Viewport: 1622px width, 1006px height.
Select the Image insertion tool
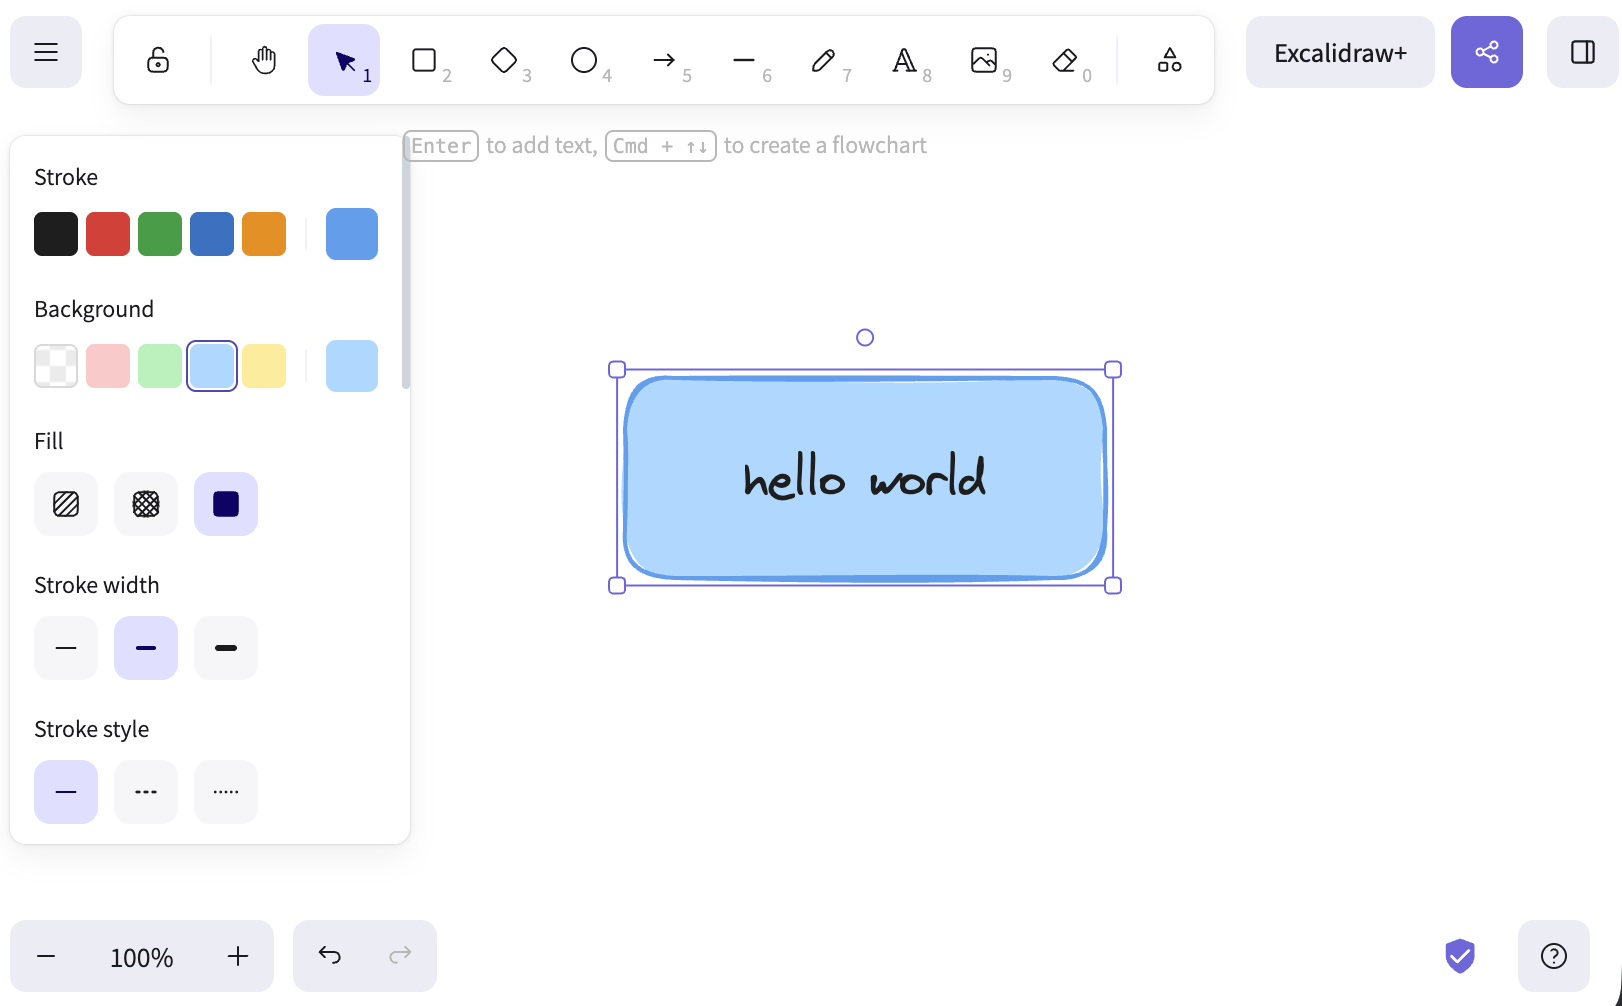pos(984,60)
